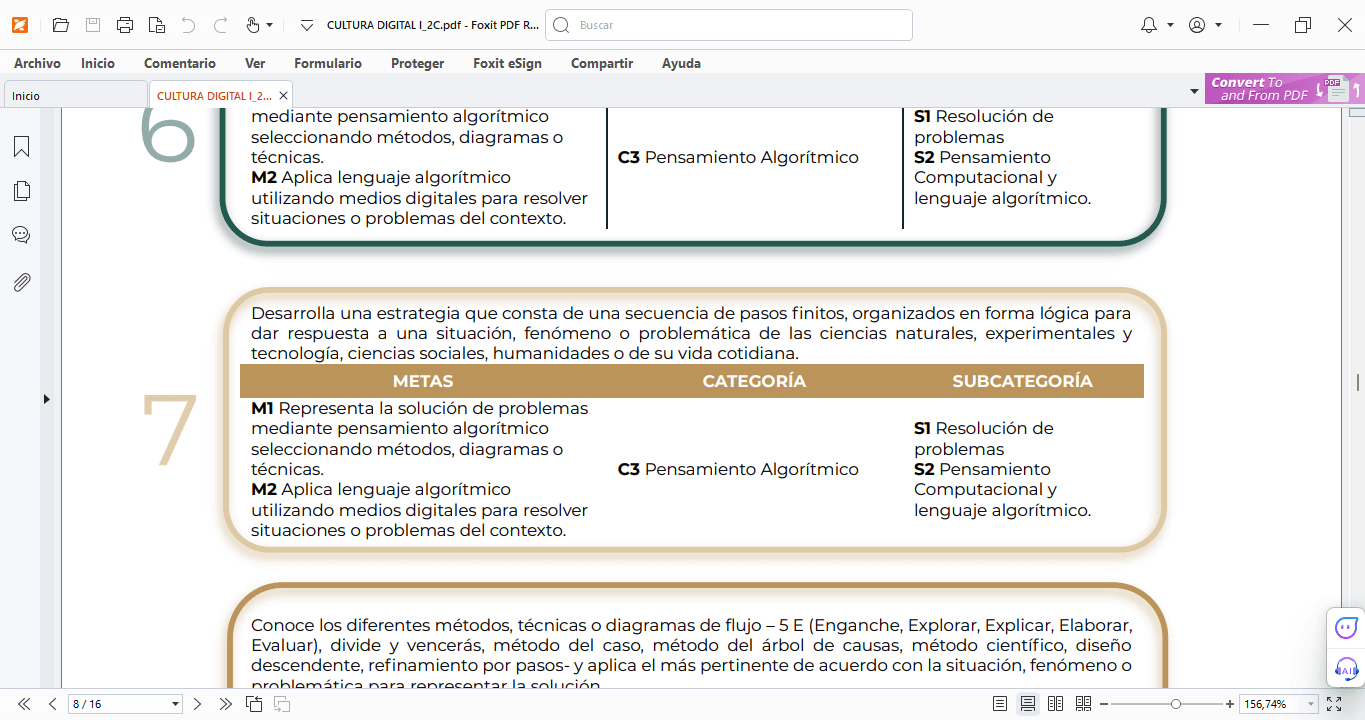Switch to single page view
This screenshot has width=1365, height=720.
(1000, 704)
